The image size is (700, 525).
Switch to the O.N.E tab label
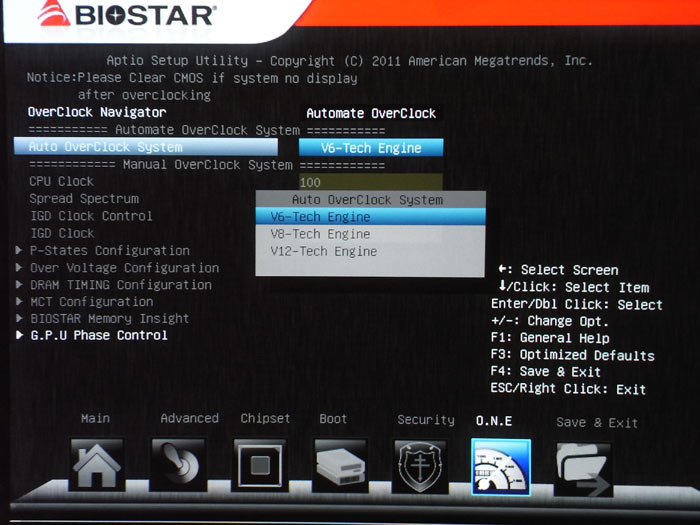494,421
